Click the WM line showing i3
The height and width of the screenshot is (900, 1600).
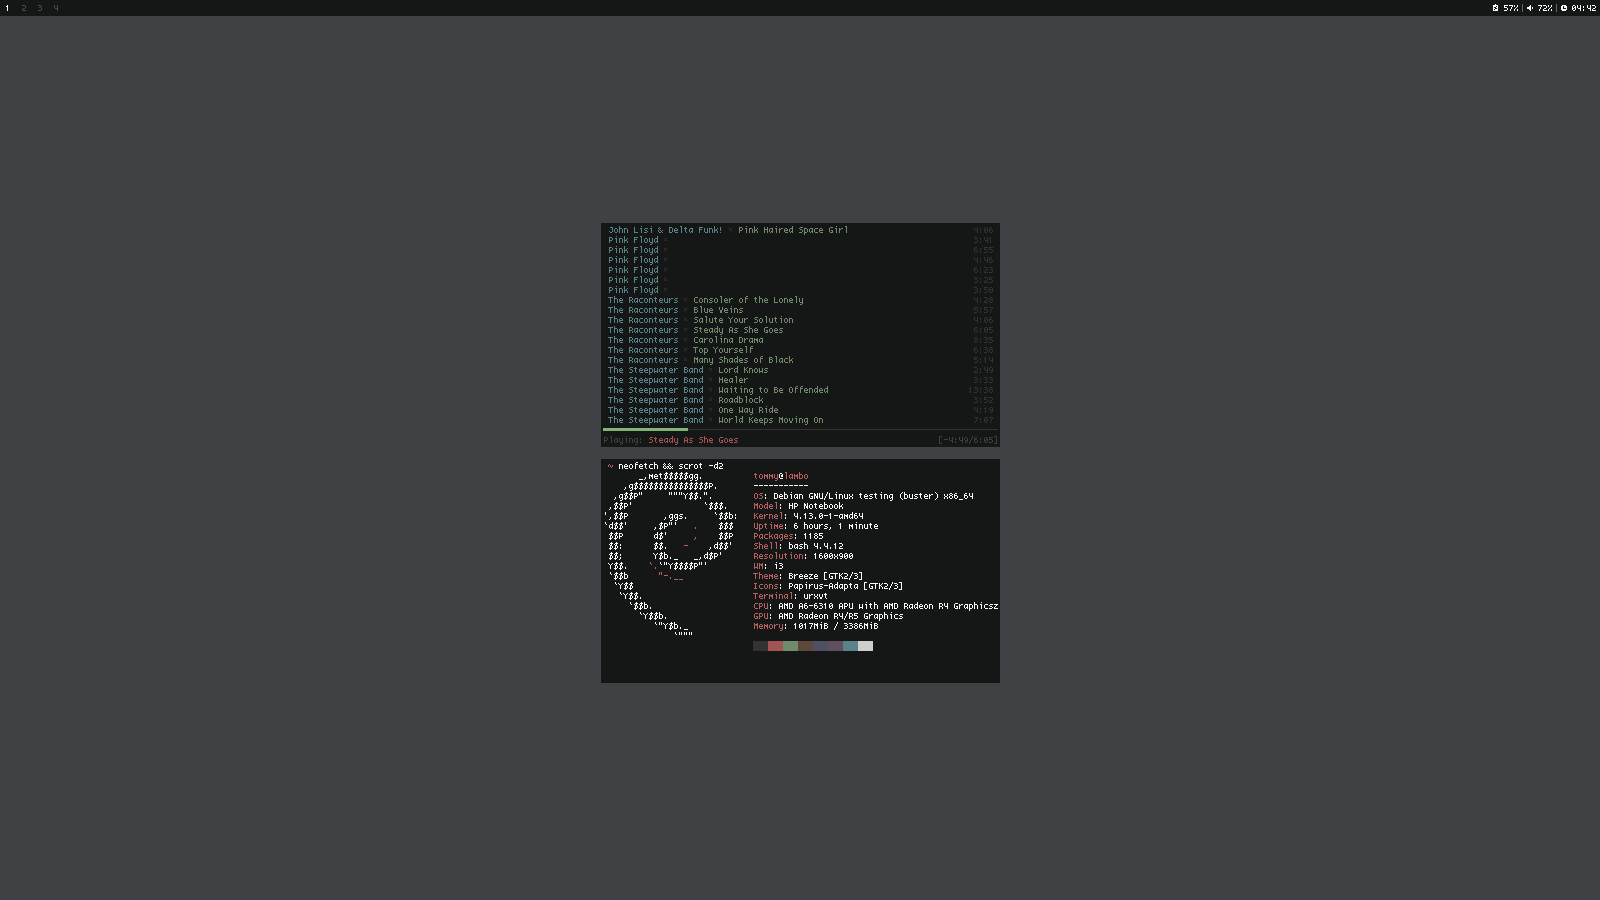click(768, 566)
